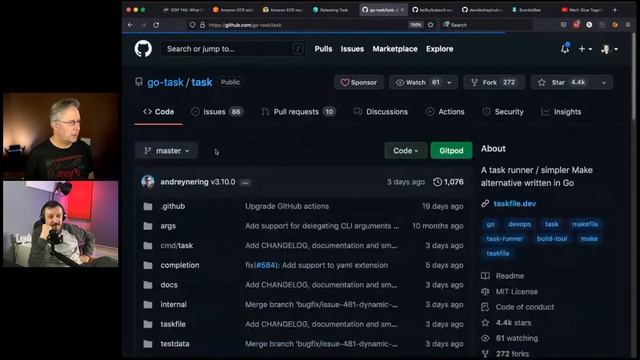Open Explore in the top navigation

point(440,49)
